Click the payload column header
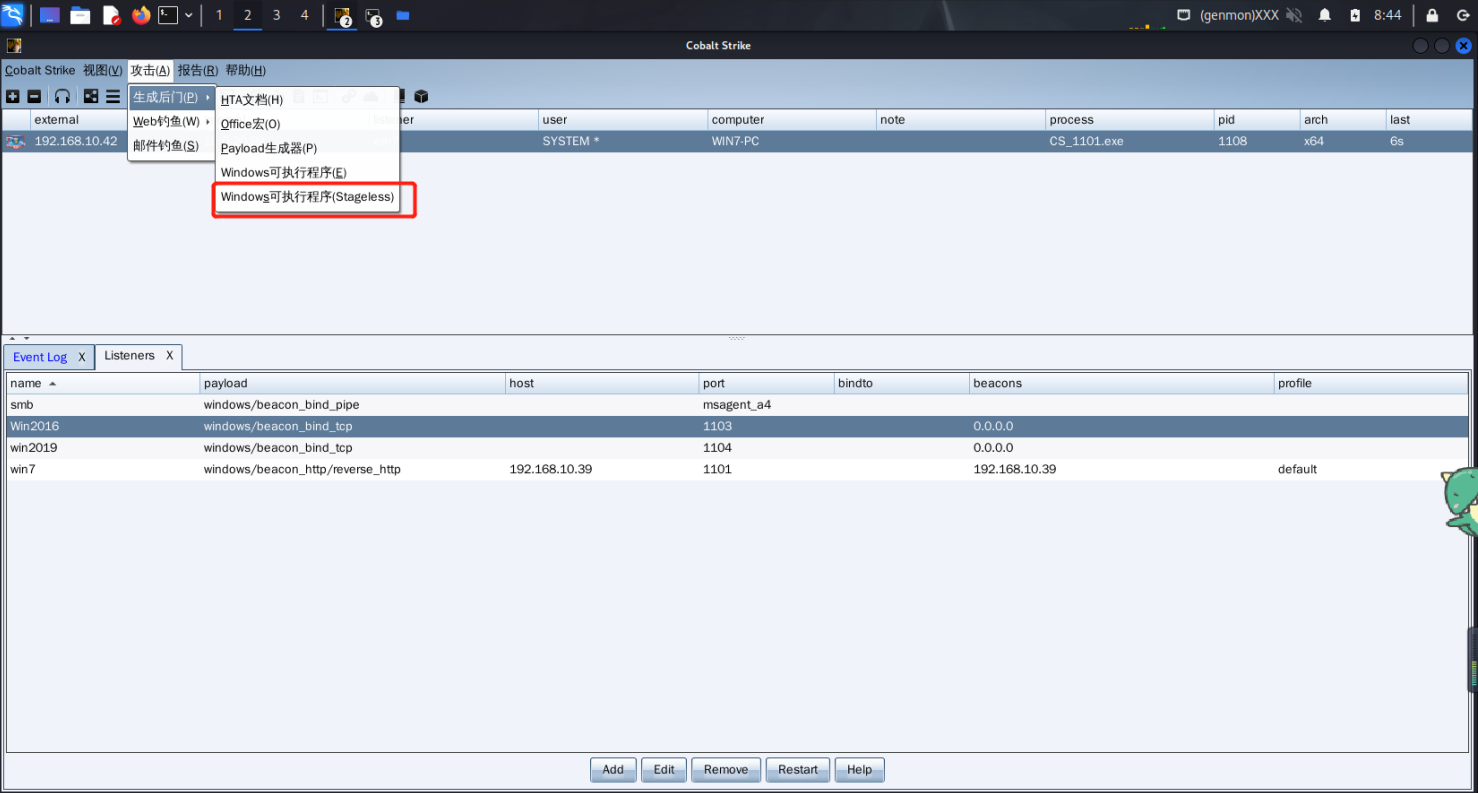Screen dimensions: 1478x793 click(352, 383)
